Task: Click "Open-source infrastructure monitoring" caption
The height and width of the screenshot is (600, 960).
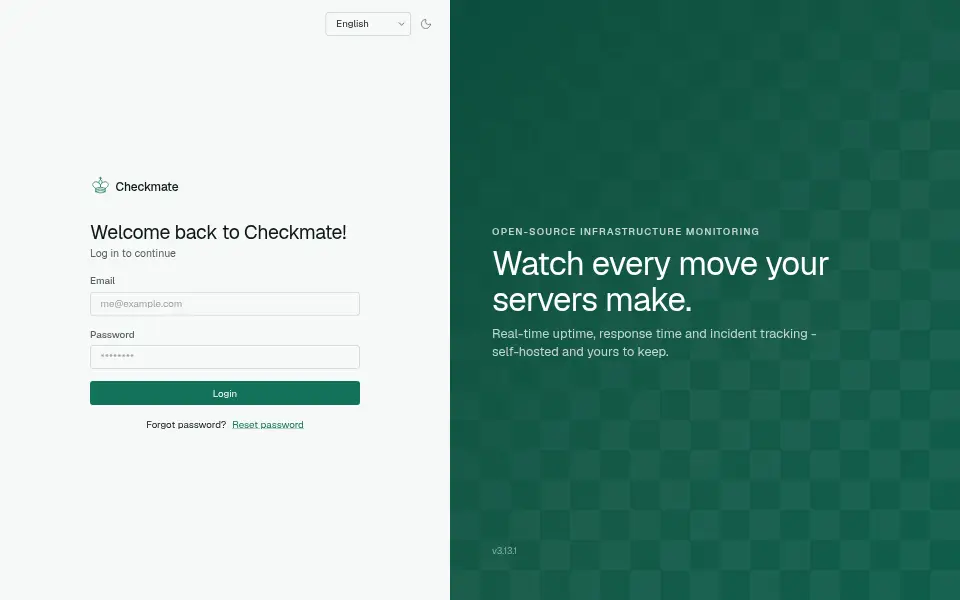Action: click(x=625, y=231)
